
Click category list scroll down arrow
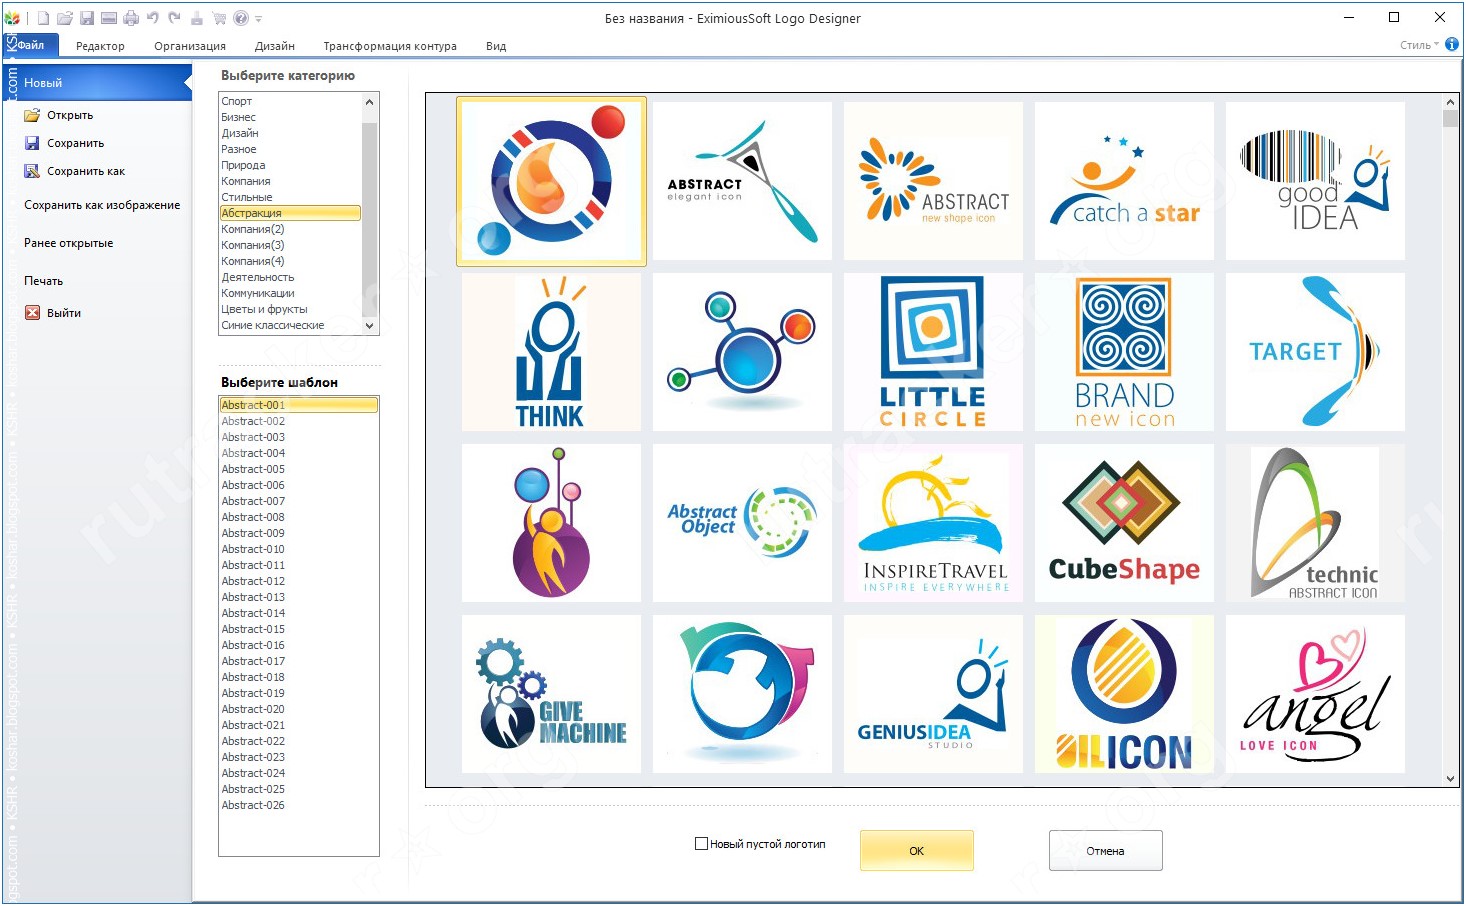tap(369, 326)
